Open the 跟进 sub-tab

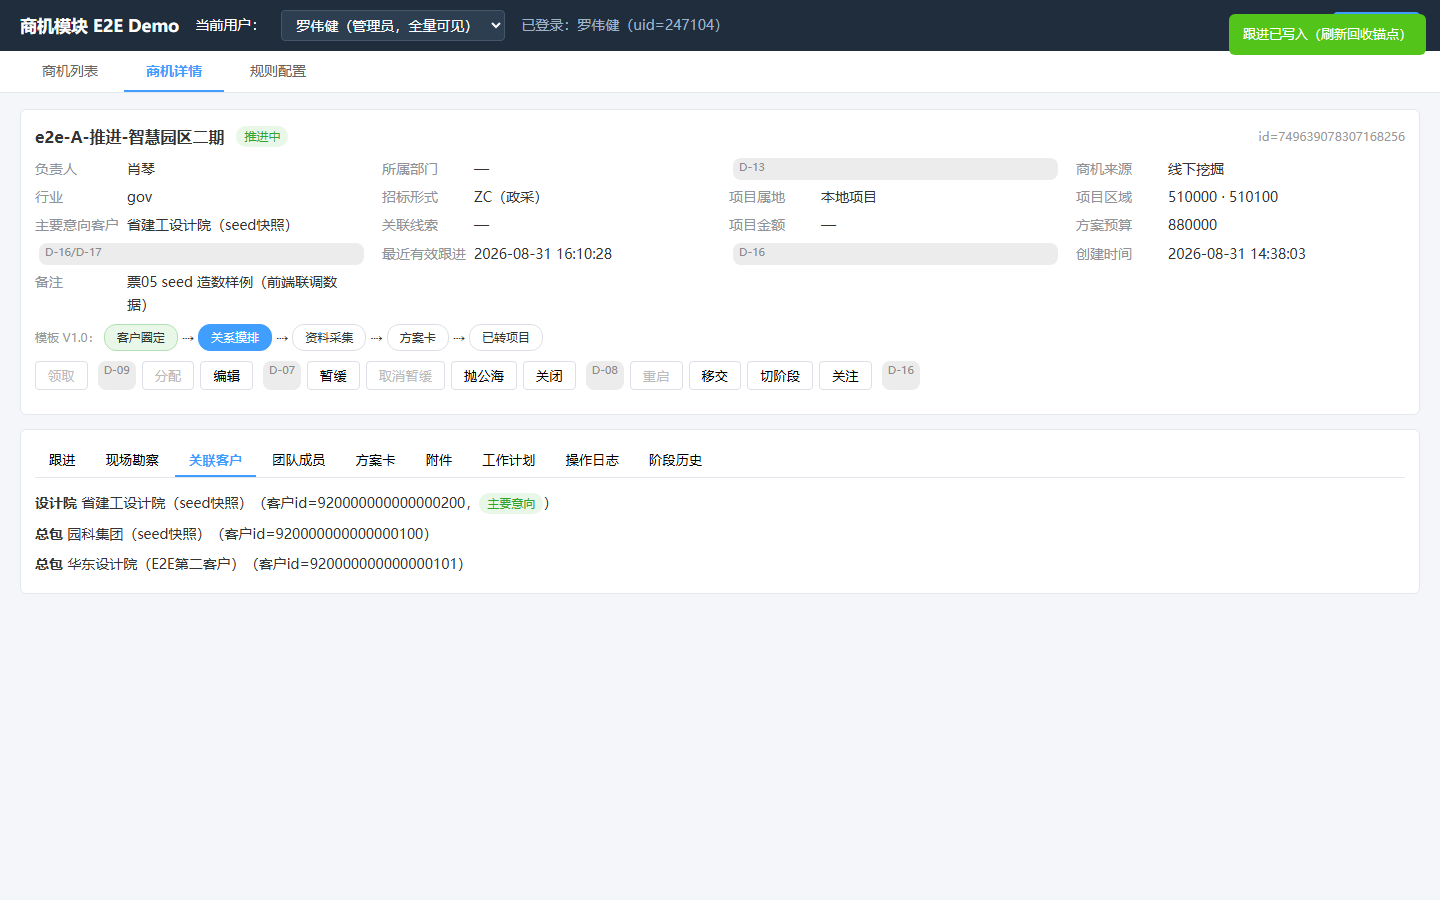[62, 460]
